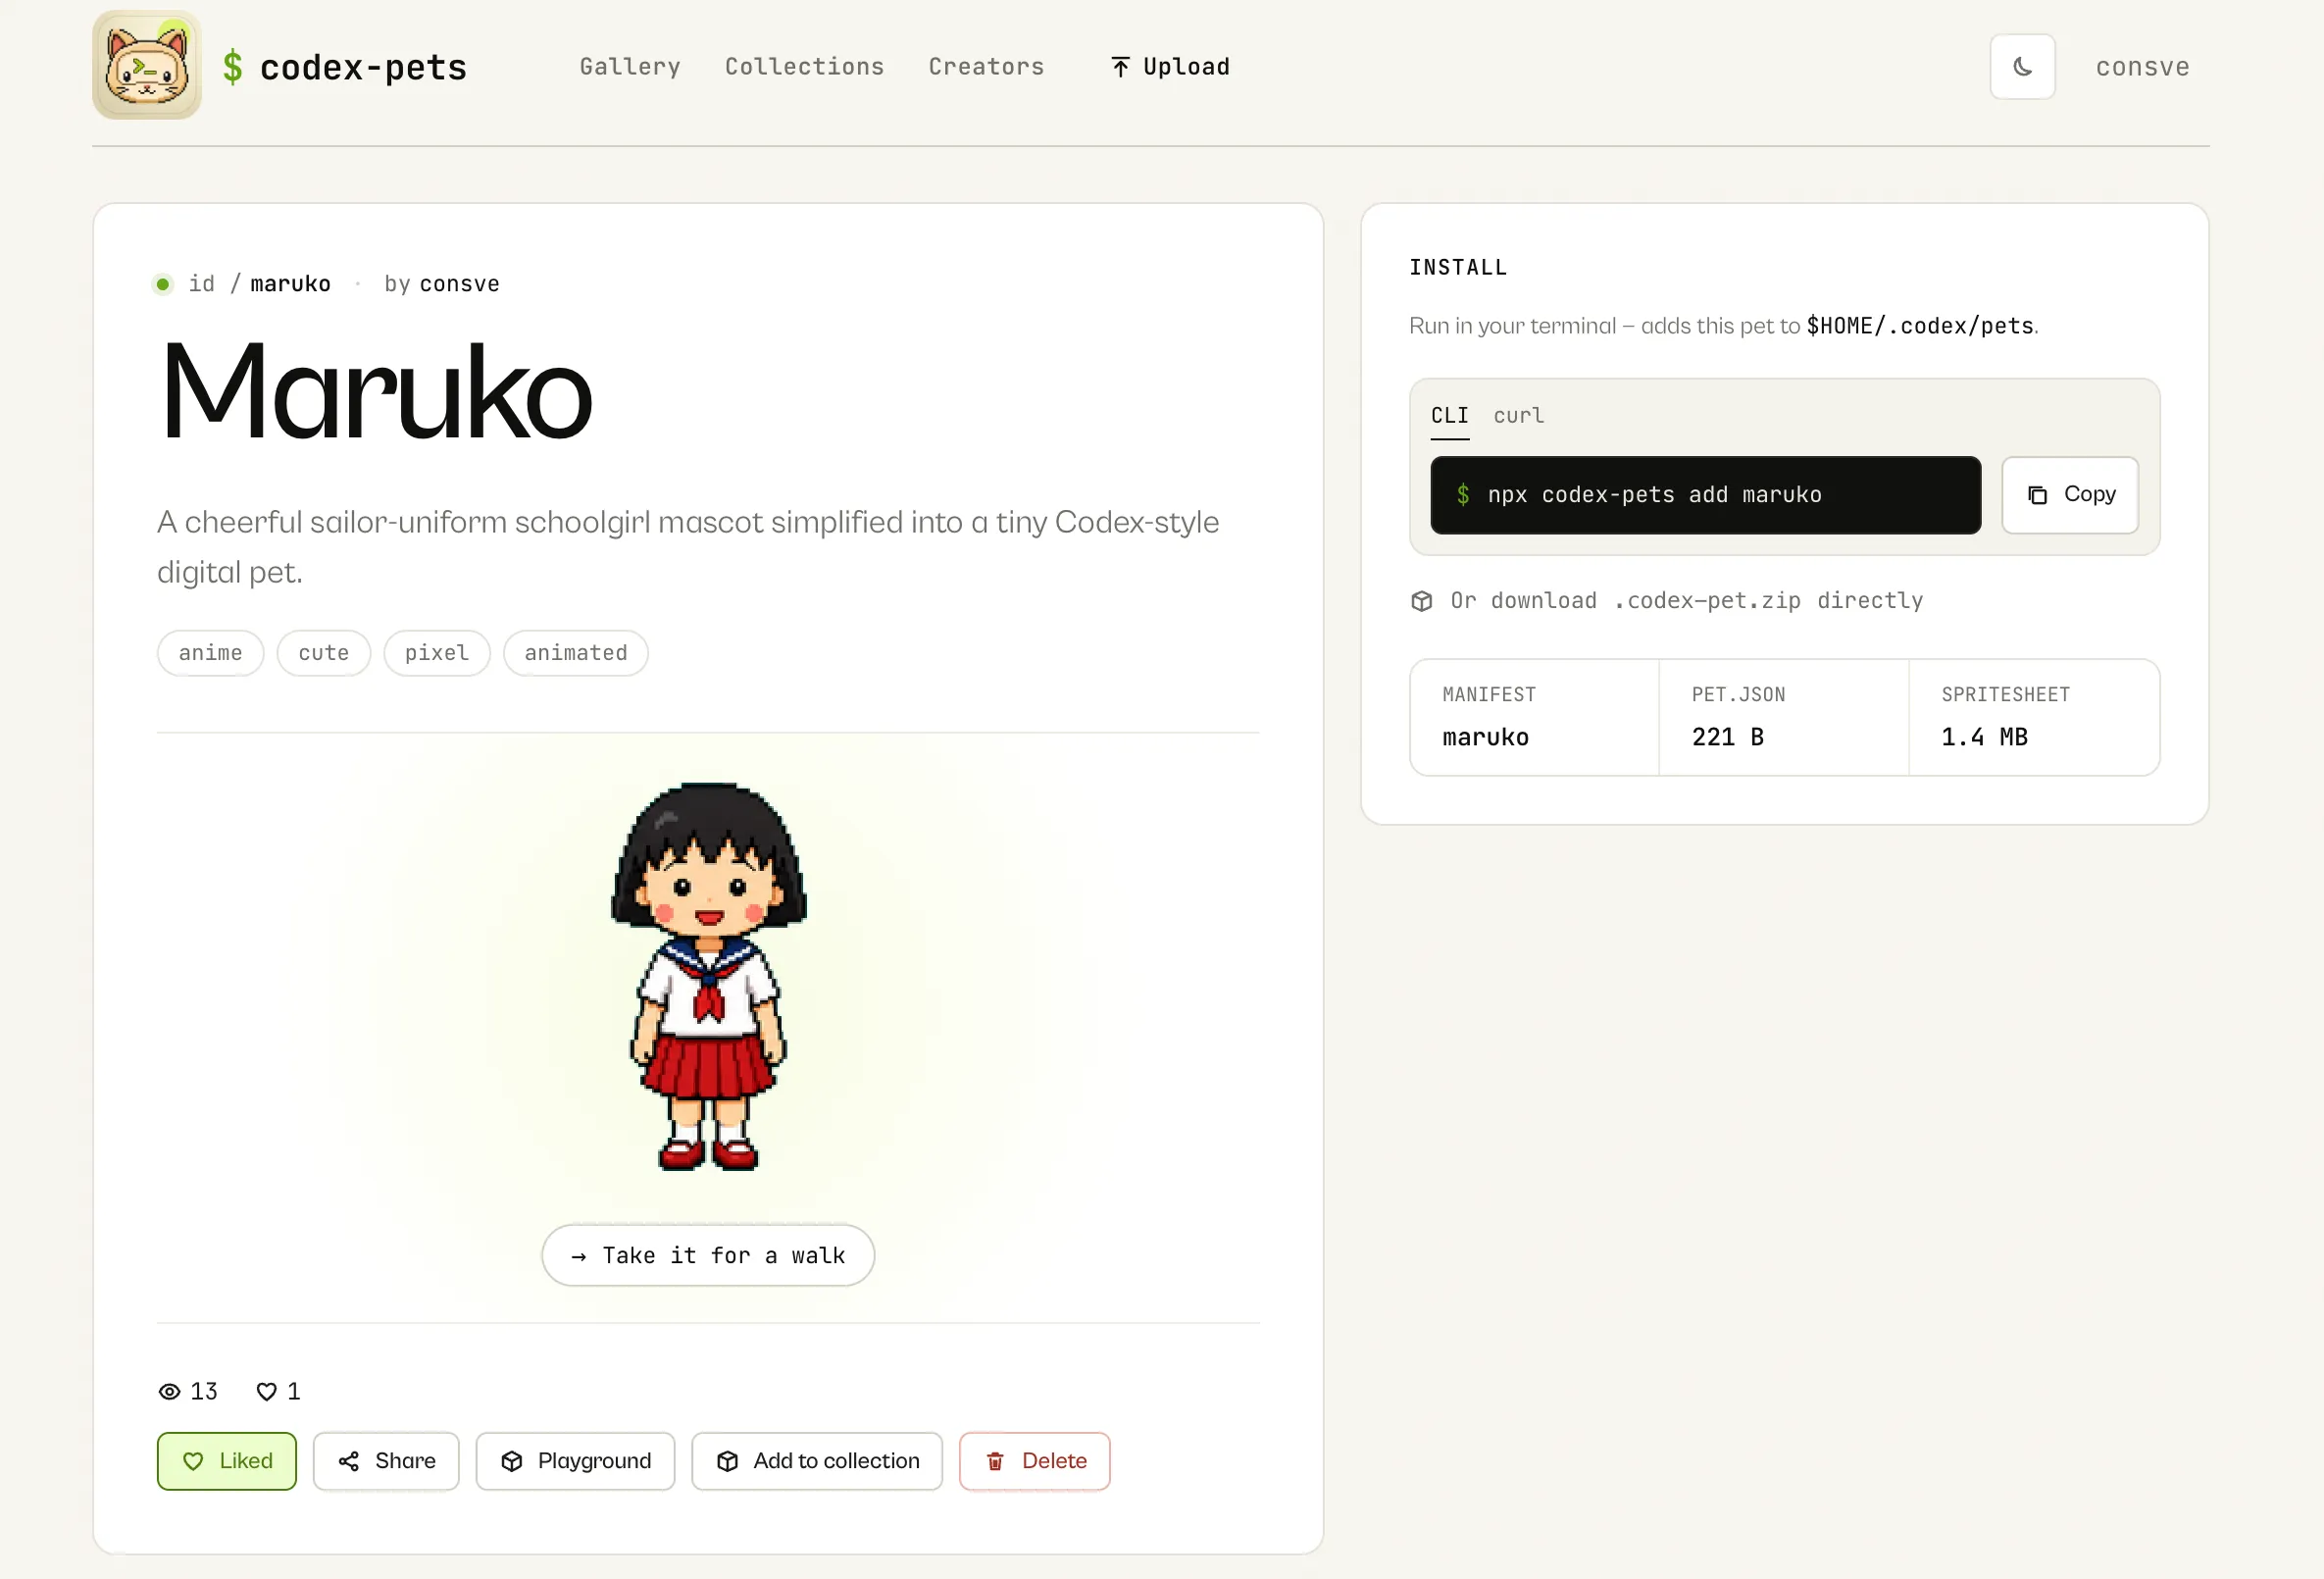Select the pixel tag
Viewport: 2324px width, 1579px height.
coord(437,653)
